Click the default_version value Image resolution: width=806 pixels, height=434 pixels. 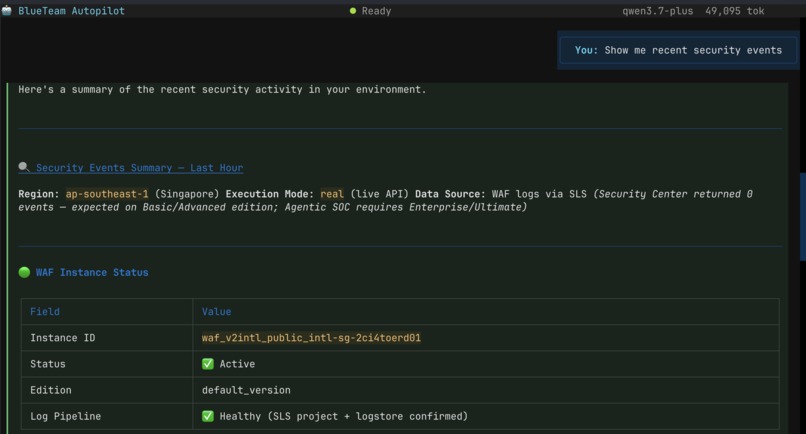coord(246,390)
